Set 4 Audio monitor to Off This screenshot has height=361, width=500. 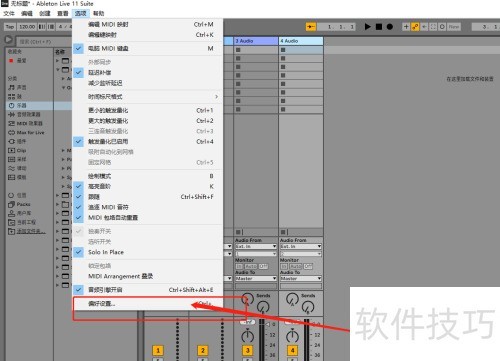click(x=308, y=266)
